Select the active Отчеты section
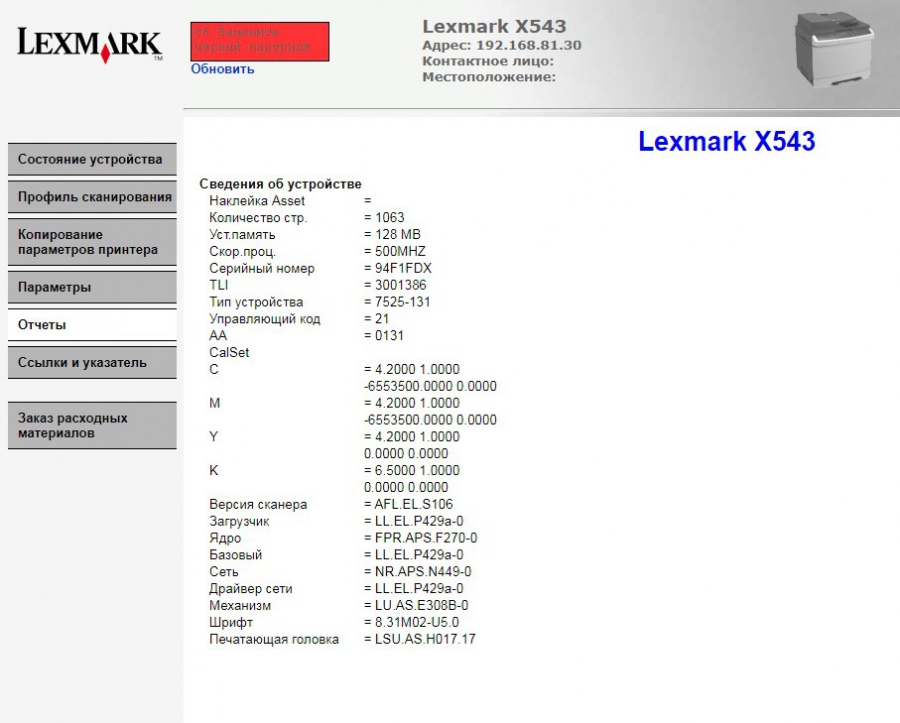The width and height of the screenshot is (900, 723). coord(92,325)
